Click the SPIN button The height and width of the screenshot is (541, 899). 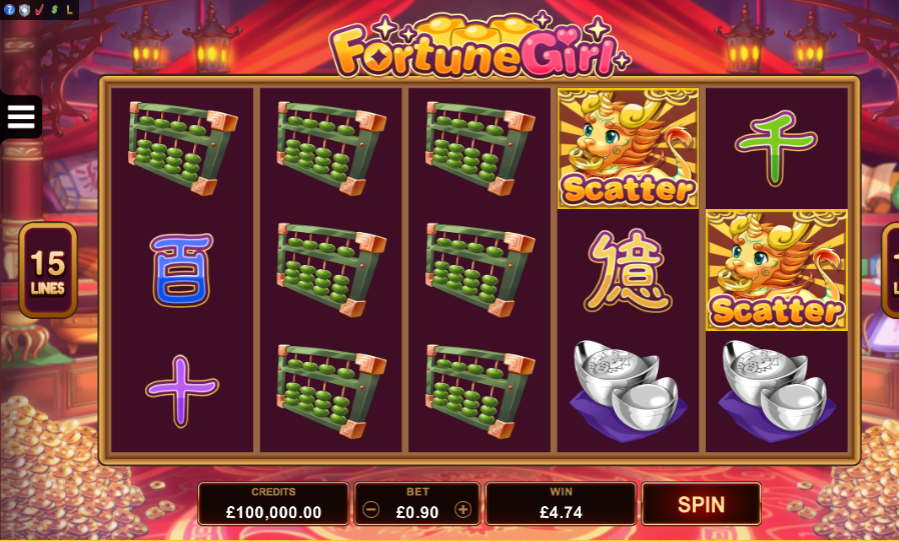[x=701, y=504]
